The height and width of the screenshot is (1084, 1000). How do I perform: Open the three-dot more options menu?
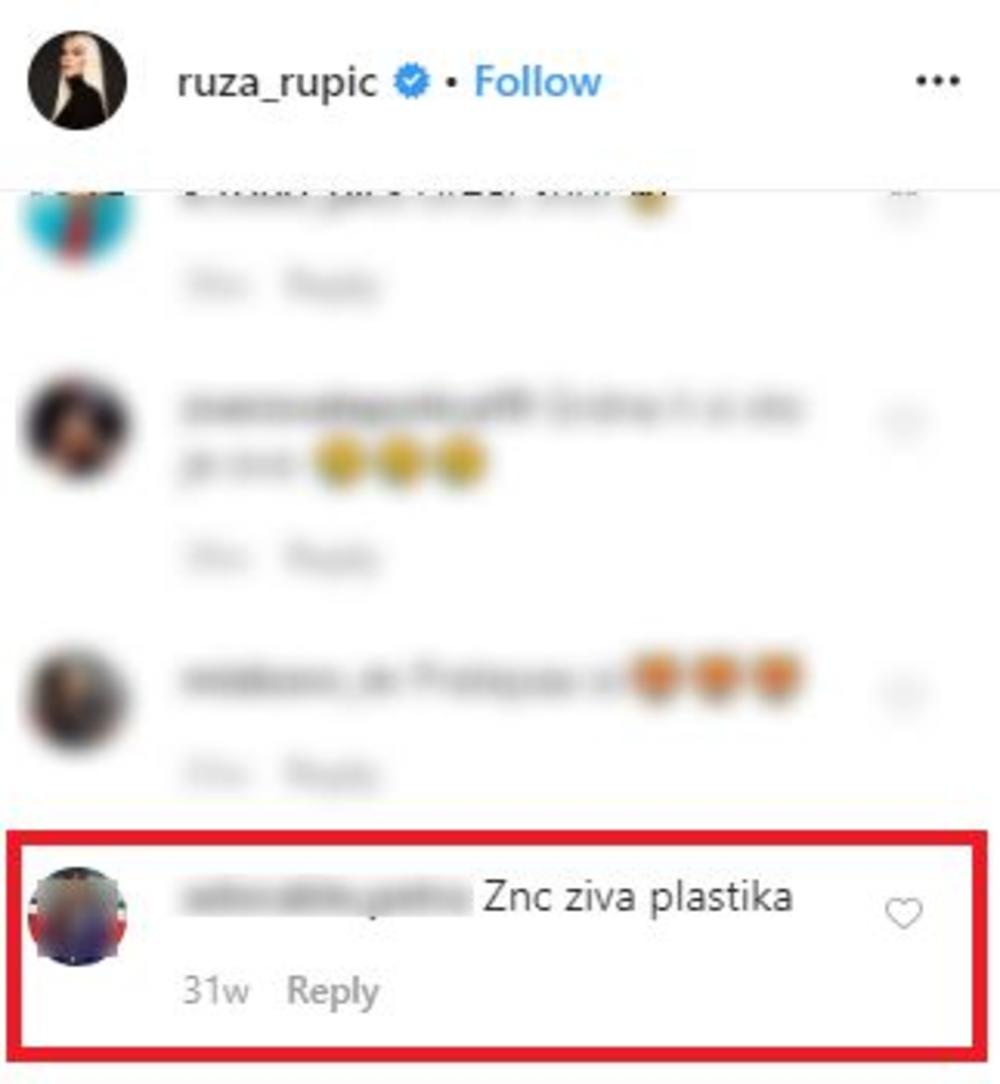937,81
